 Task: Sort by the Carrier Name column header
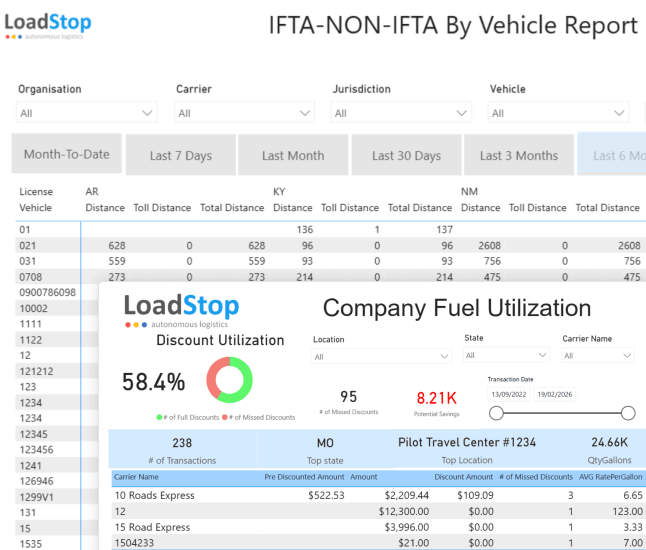136,477
